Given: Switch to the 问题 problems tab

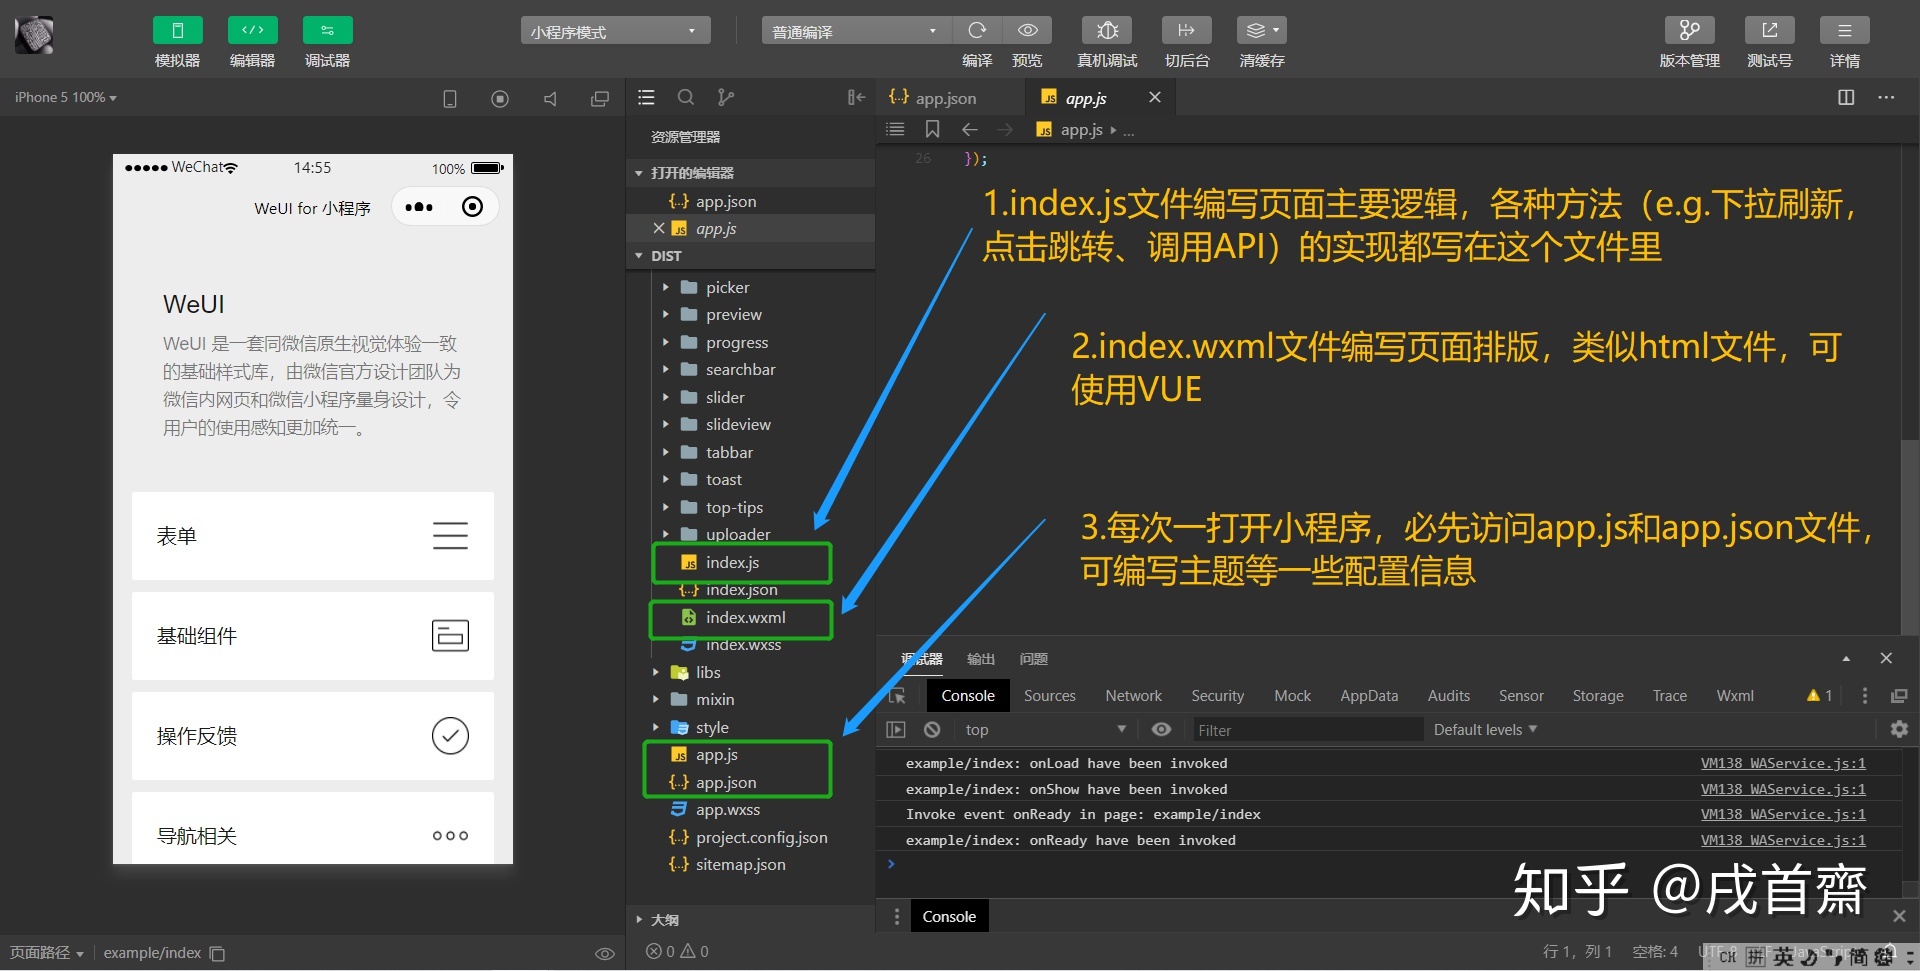Looking at the screenshot, I should click(x=1033, y=659).
